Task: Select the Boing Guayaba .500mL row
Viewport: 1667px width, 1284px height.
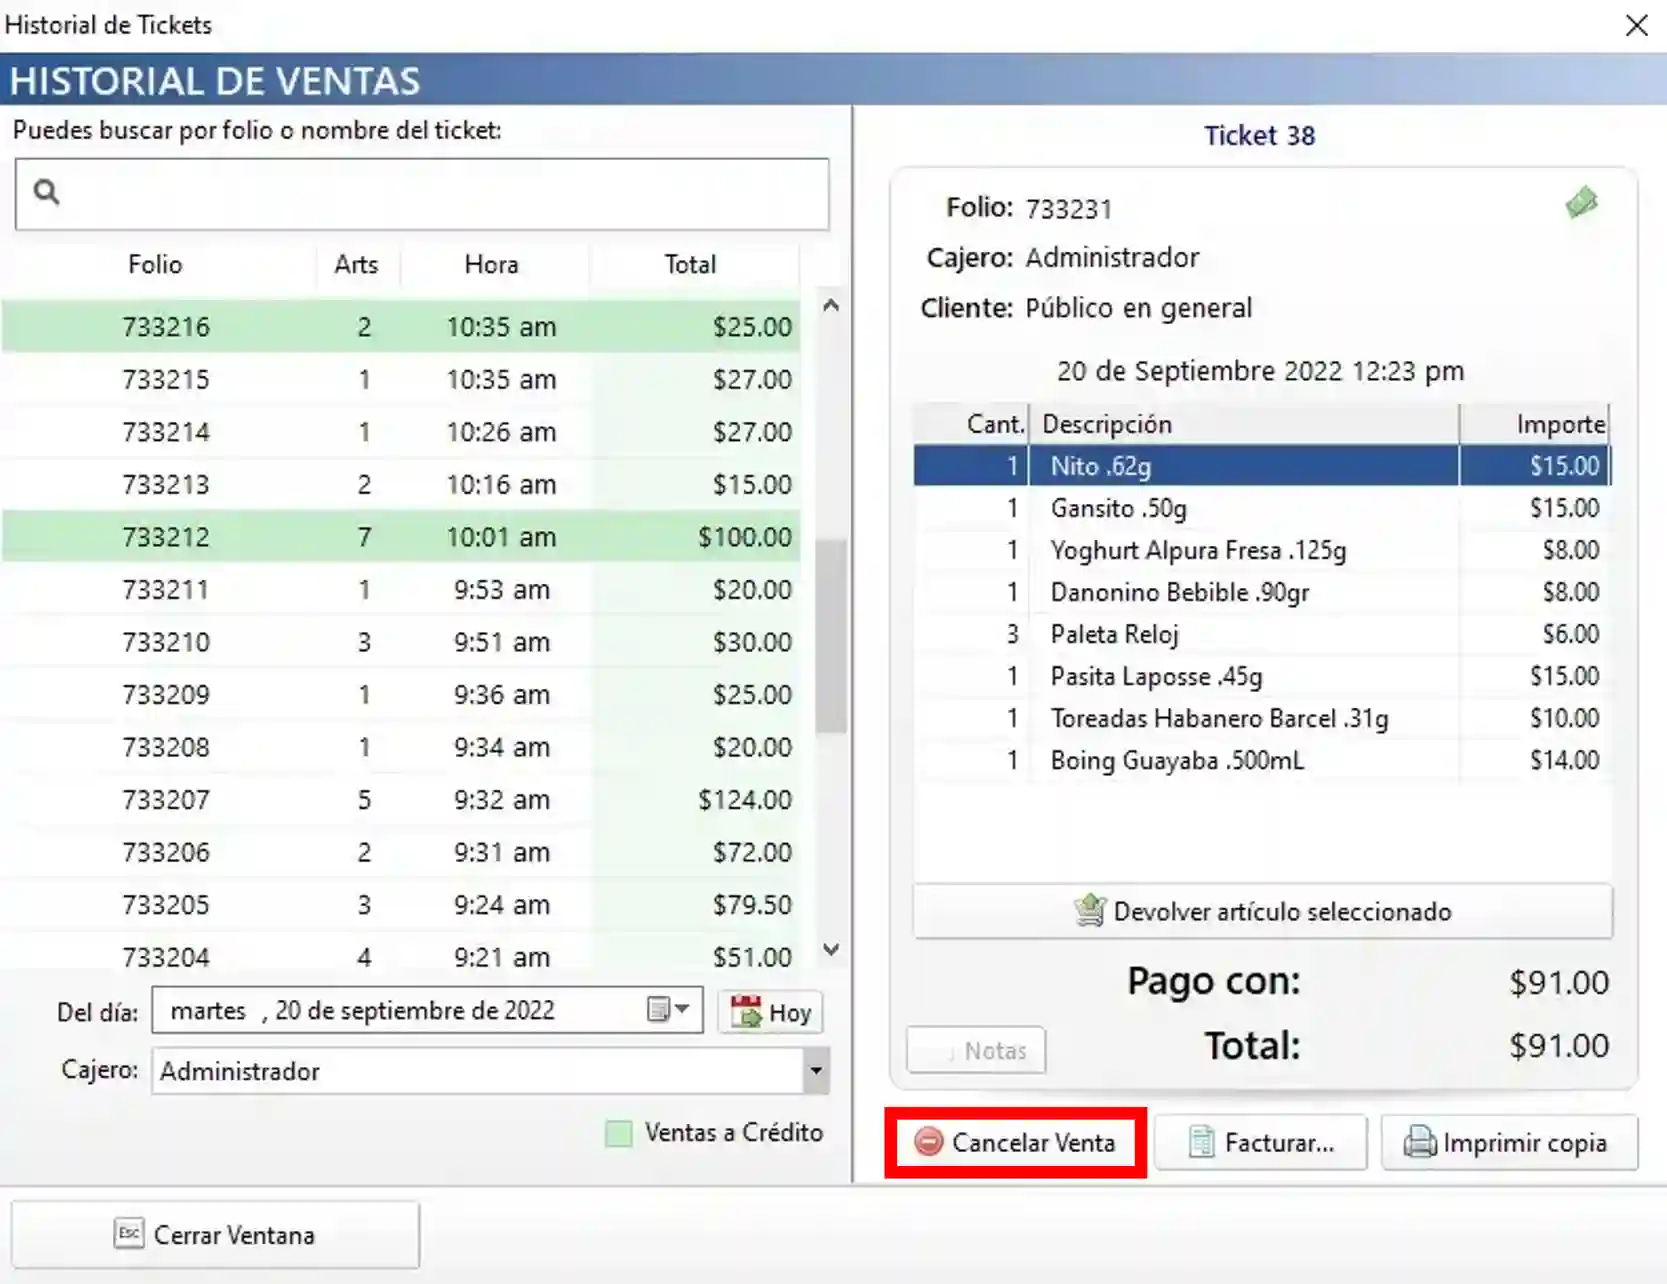Action: (x=1262, y=760)
